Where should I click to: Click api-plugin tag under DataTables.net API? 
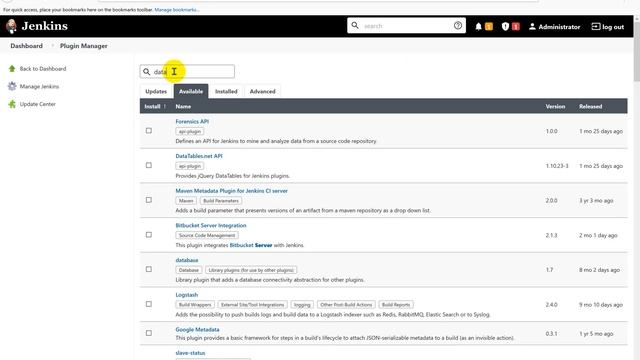pos(190,166)
